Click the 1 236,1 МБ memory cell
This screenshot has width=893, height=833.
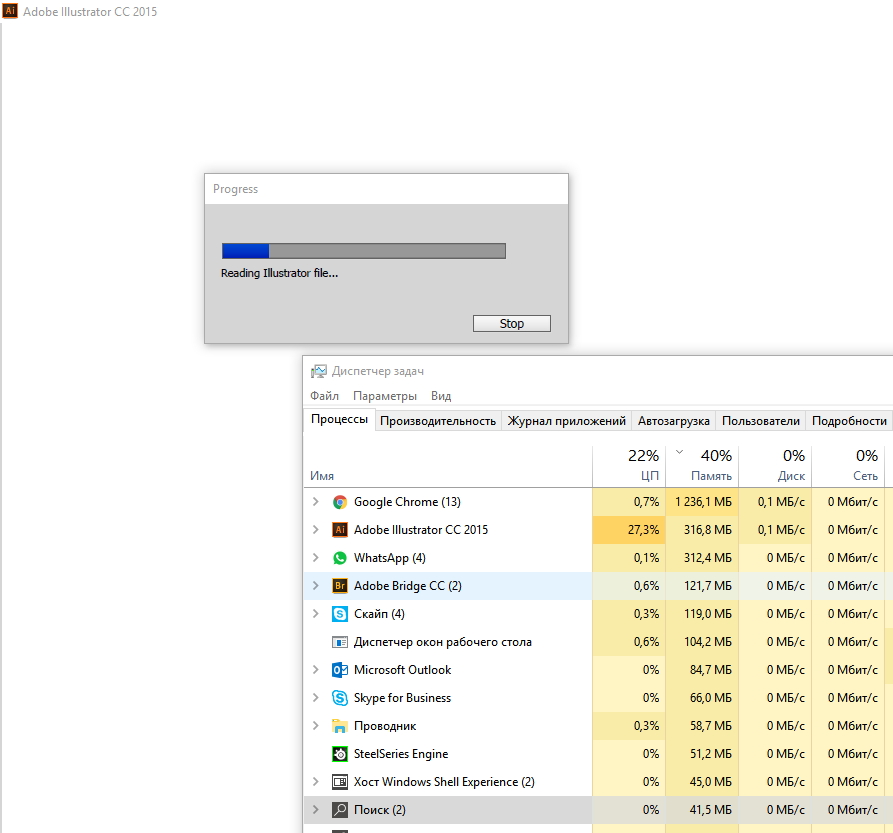click(703, 502)
